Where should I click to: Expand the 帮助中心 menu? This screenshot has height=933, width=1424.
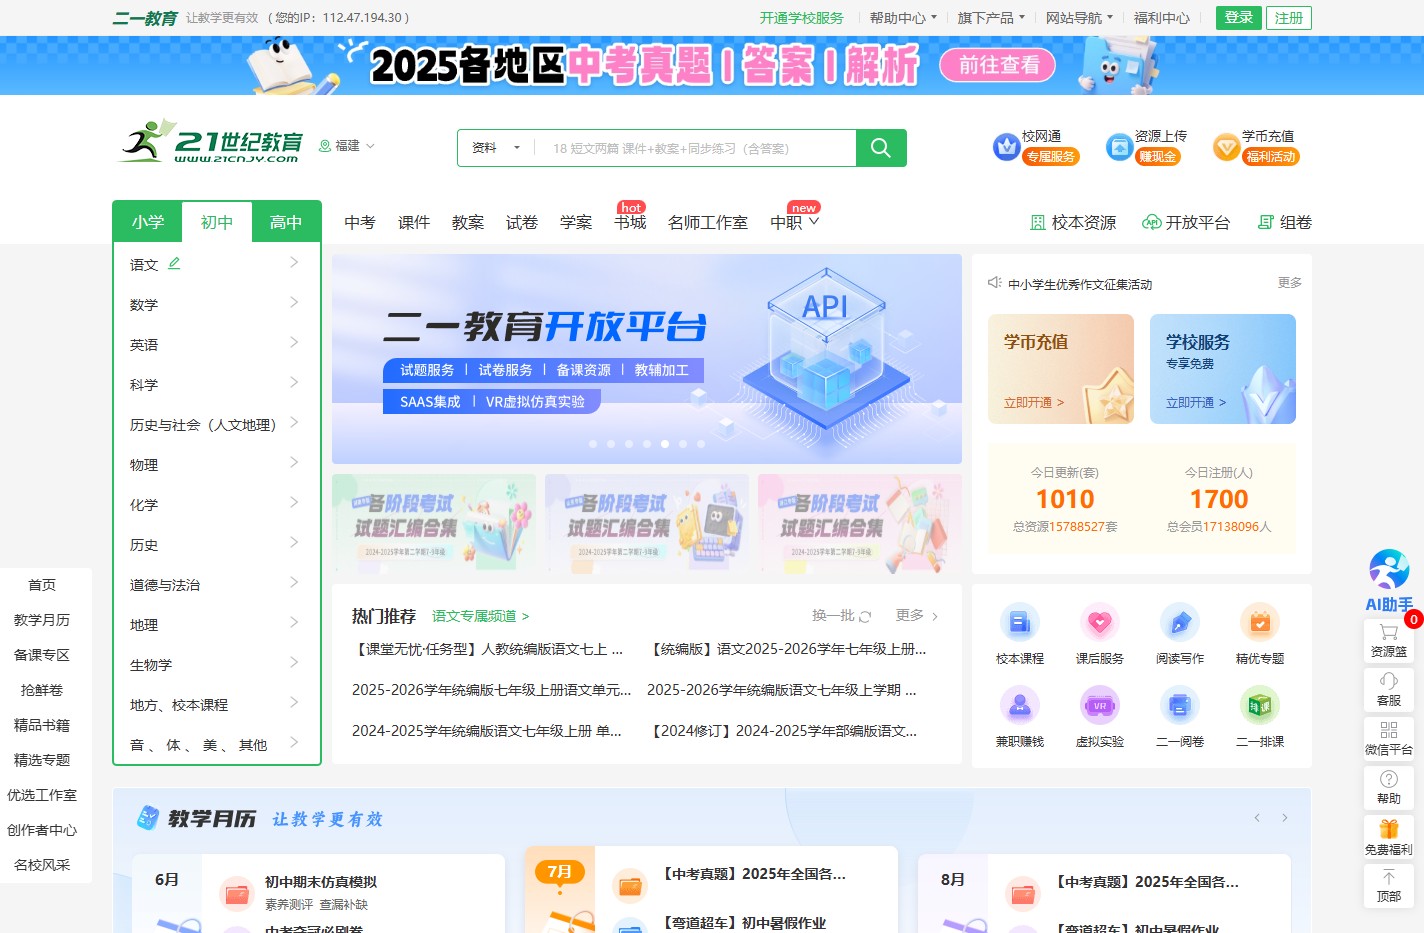[x=903, y=18]
